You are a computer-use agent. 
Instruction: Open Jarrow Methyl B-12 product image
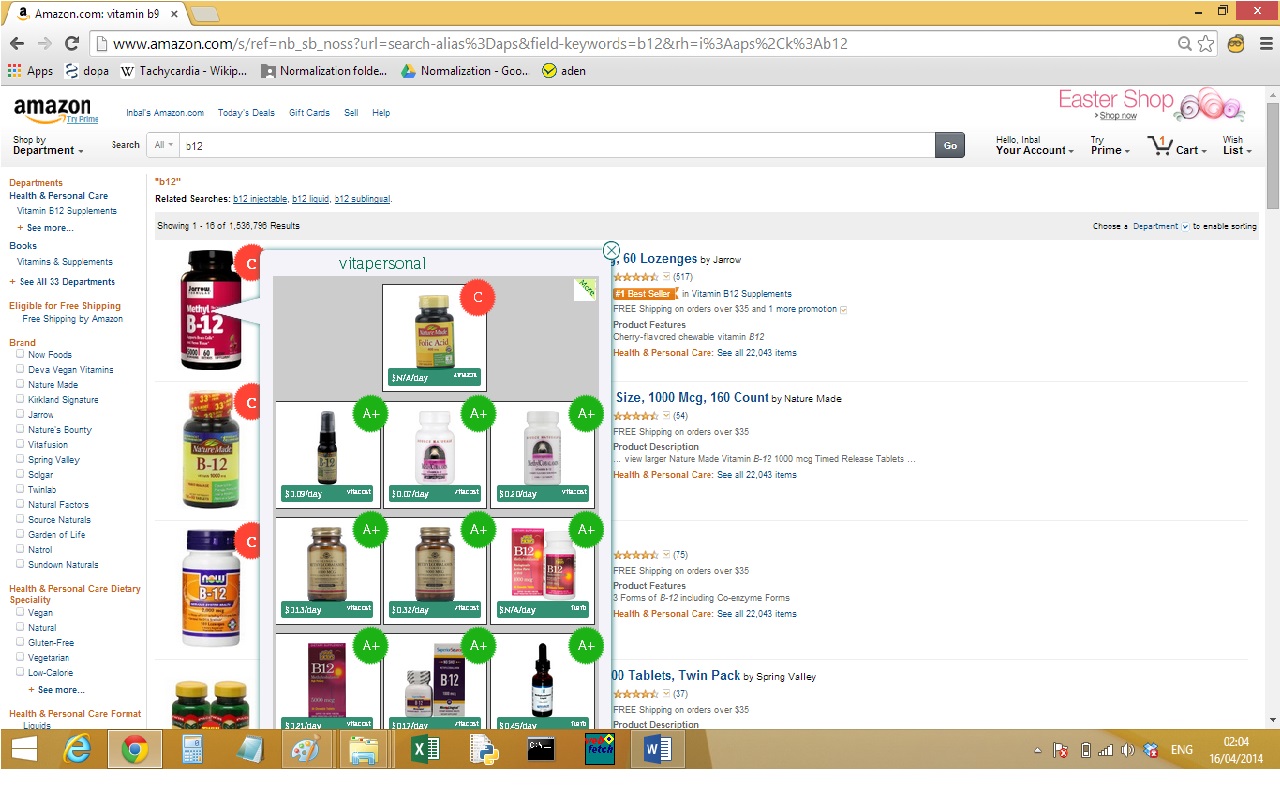[x=210, y=308]
